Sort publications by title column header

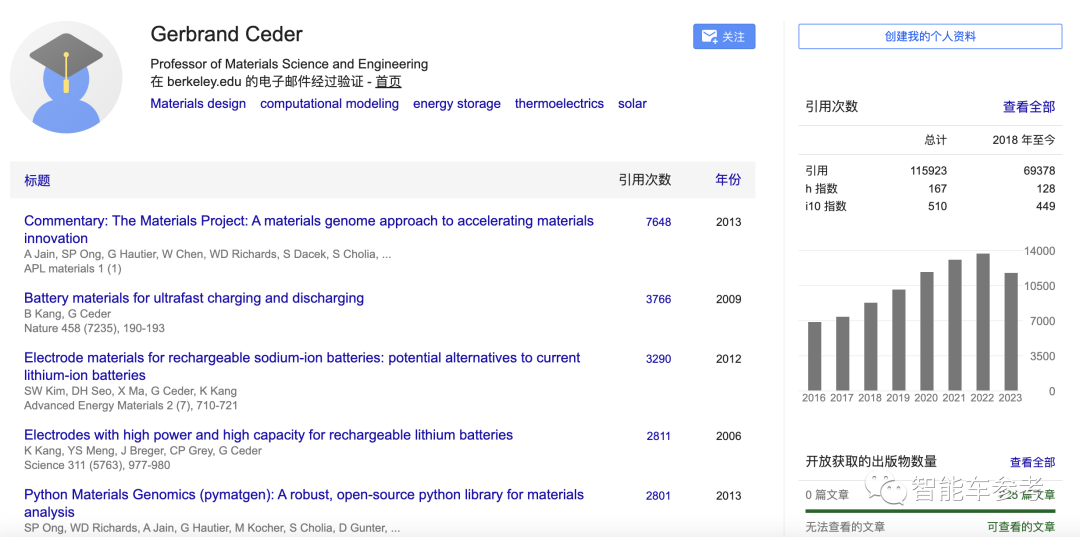[37, 181]
